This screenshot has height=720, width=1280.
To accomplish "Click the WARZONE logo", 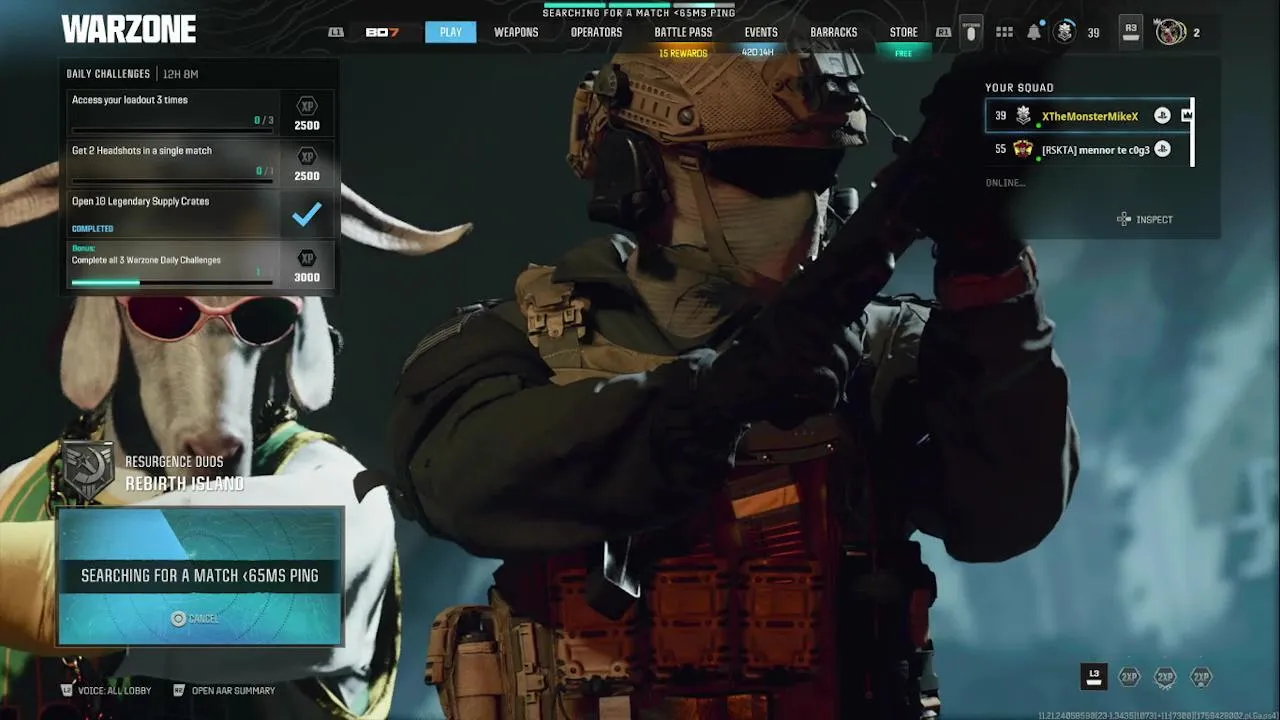I will pos(128,30).
